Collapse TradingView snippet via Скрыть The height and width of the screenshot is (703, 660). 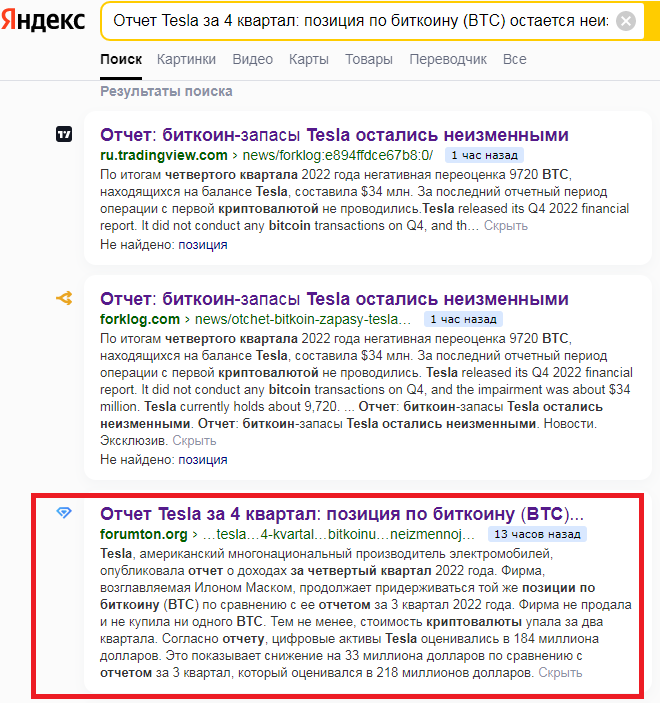click(505, 226)
